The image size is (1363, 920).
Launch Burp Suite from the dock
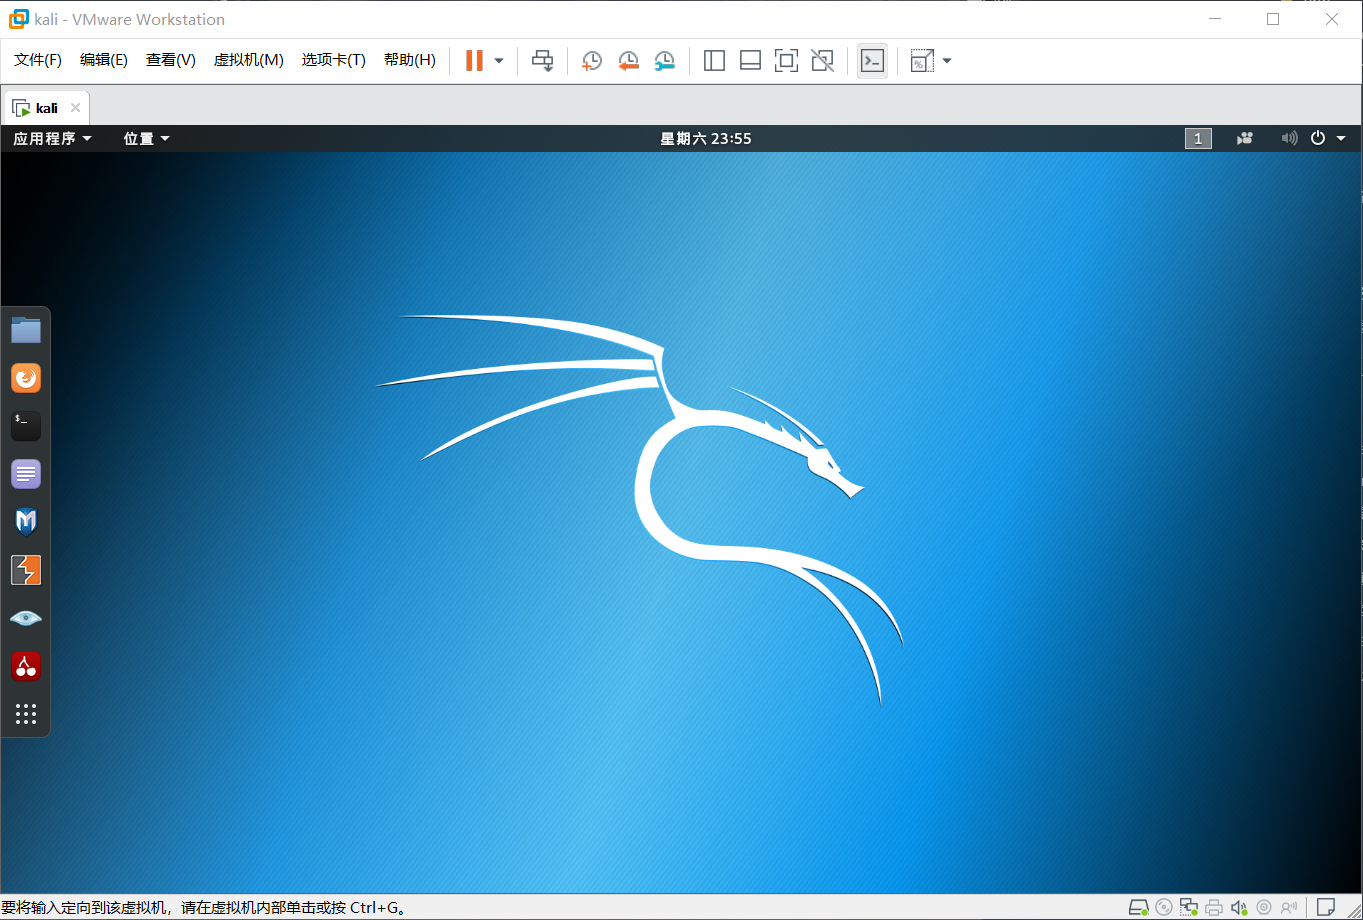26,570
